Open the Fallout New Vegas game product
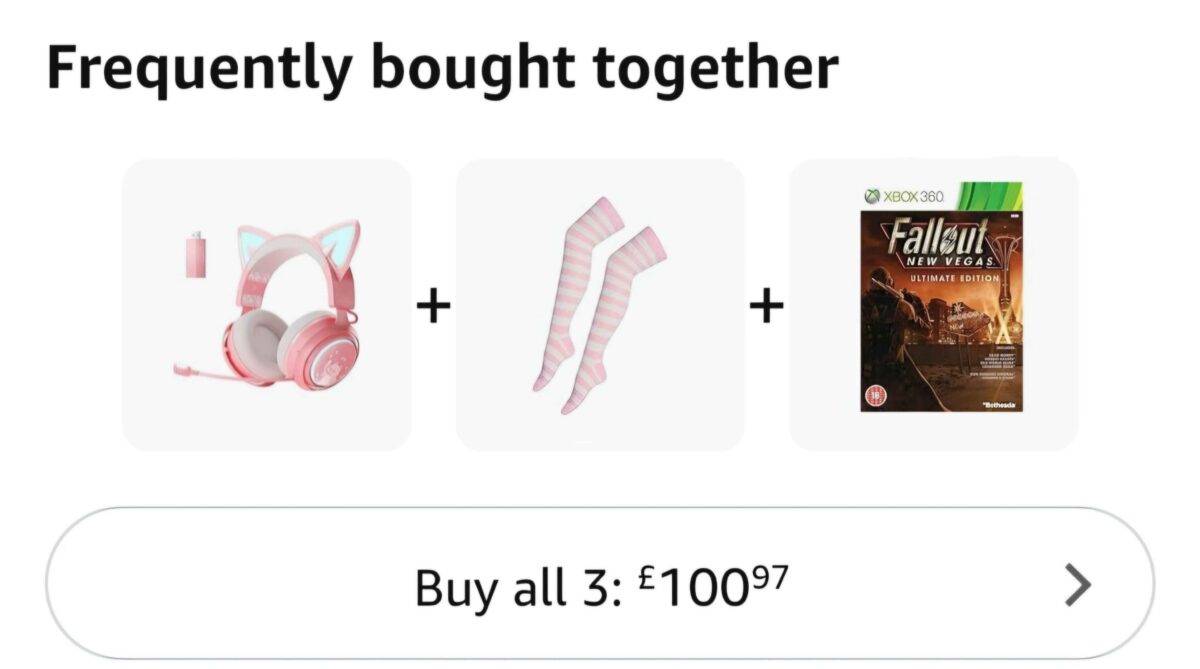 point(934,304)
